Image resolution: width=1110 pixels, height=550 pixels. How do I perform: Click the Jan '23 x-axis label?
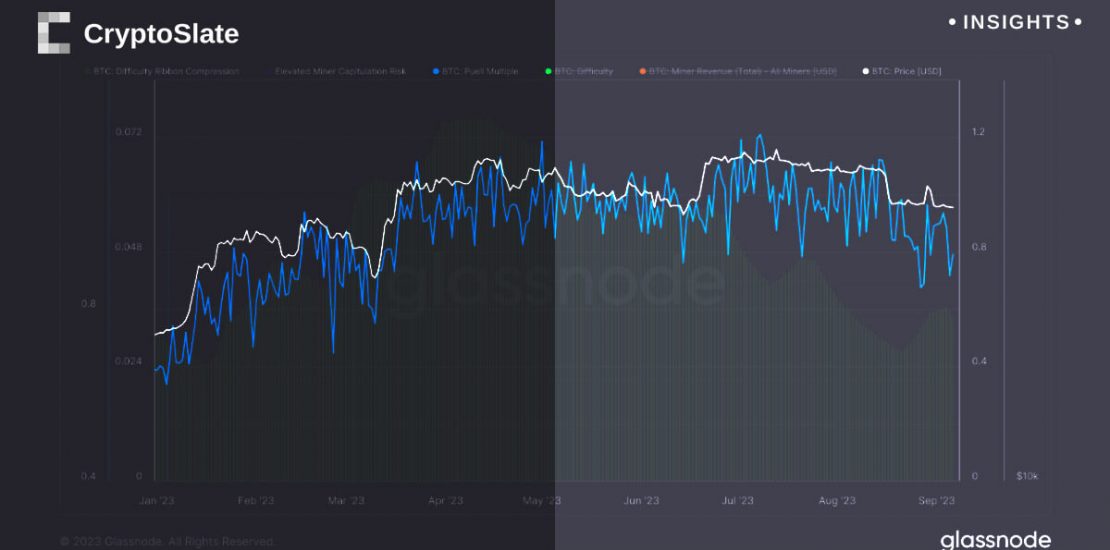pos(158,500)
